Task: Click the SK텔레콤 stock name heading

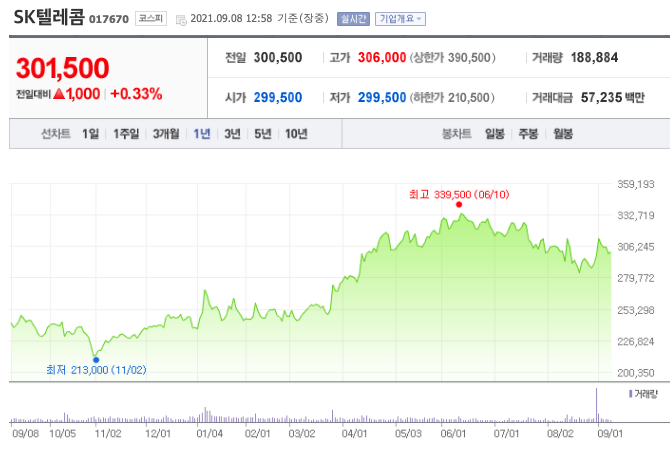Action: [49, 17]
